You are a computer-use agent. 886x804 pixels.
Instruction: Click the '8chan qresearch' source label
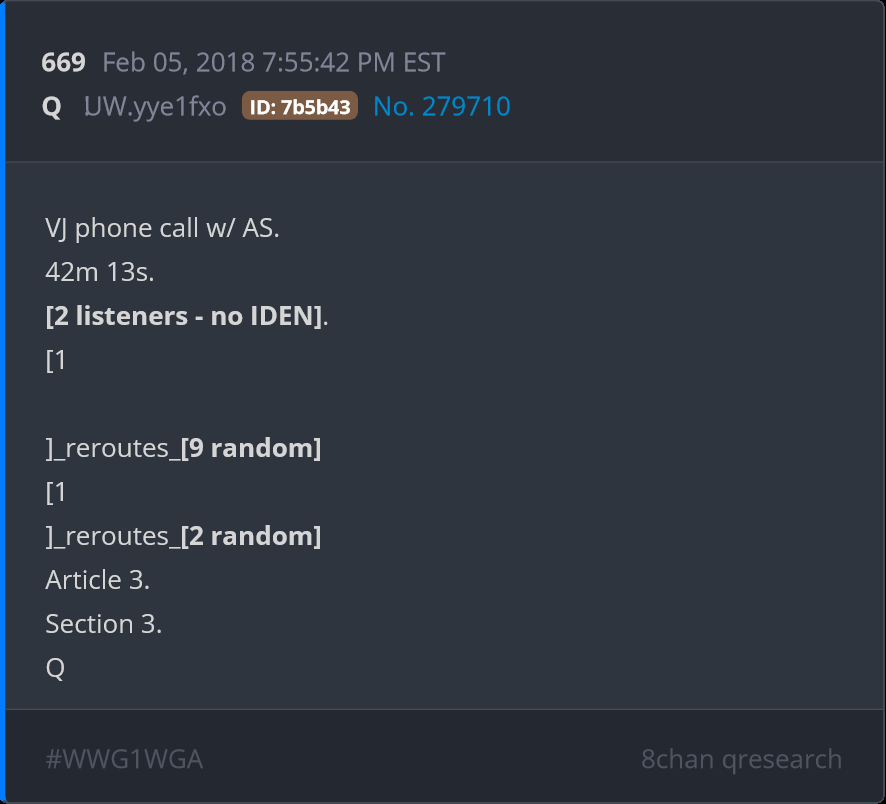[741, 759]
